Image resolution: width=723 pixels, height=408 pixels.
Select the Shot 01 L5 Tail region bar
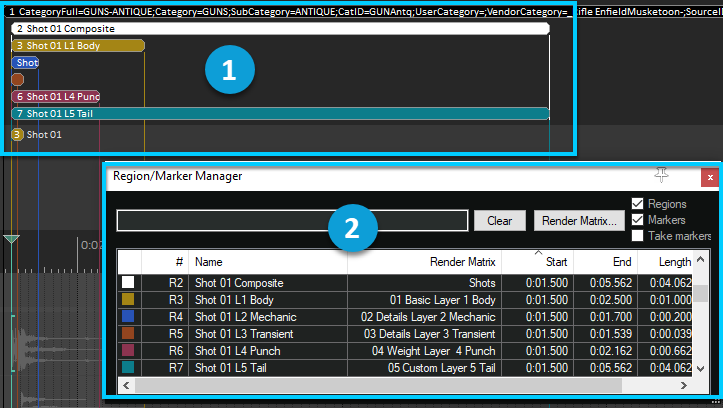click(x=280, y=114)
